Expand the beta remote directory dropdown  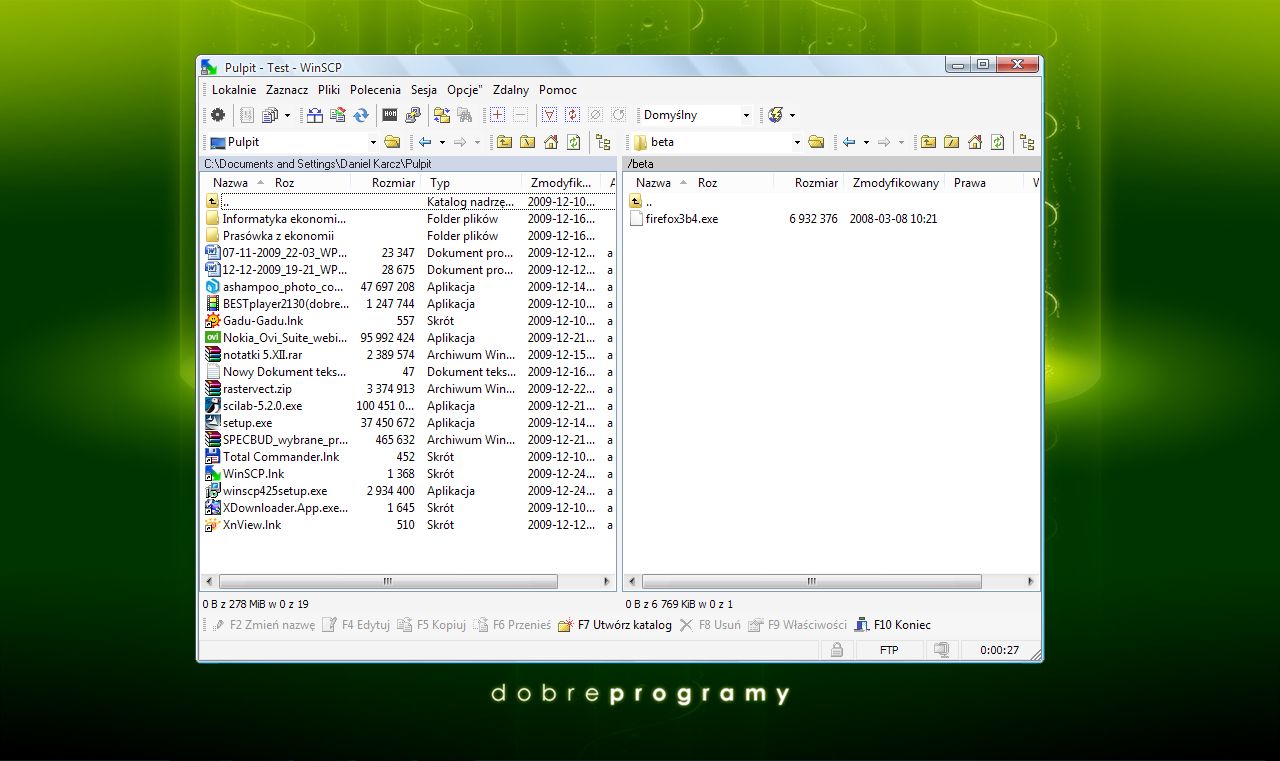(797, 142)
